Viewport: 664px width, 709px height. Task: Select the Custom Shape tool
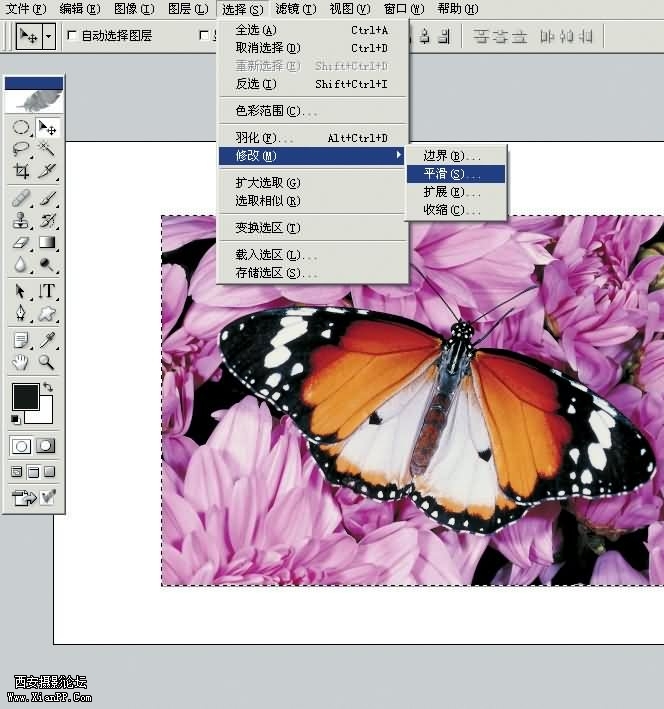tap(47, 313)
